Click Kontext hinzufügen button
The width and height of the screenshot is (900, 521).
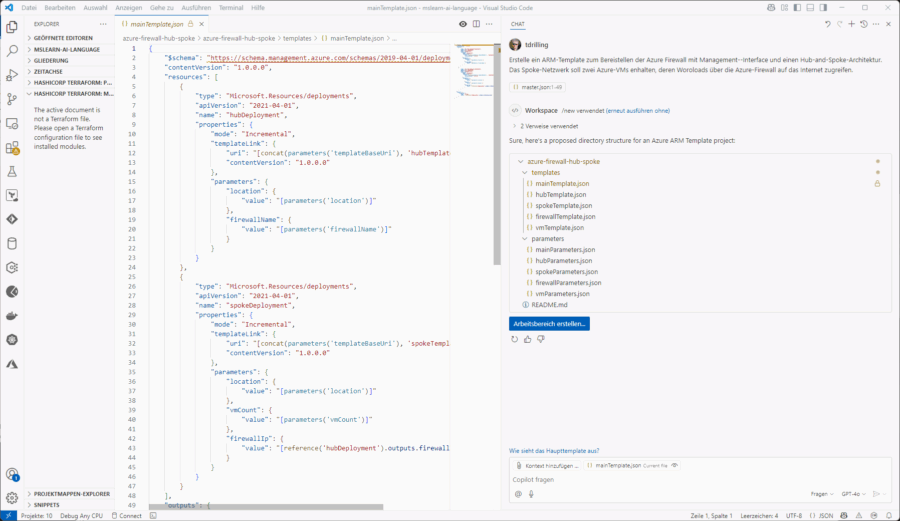pos(546,465)
